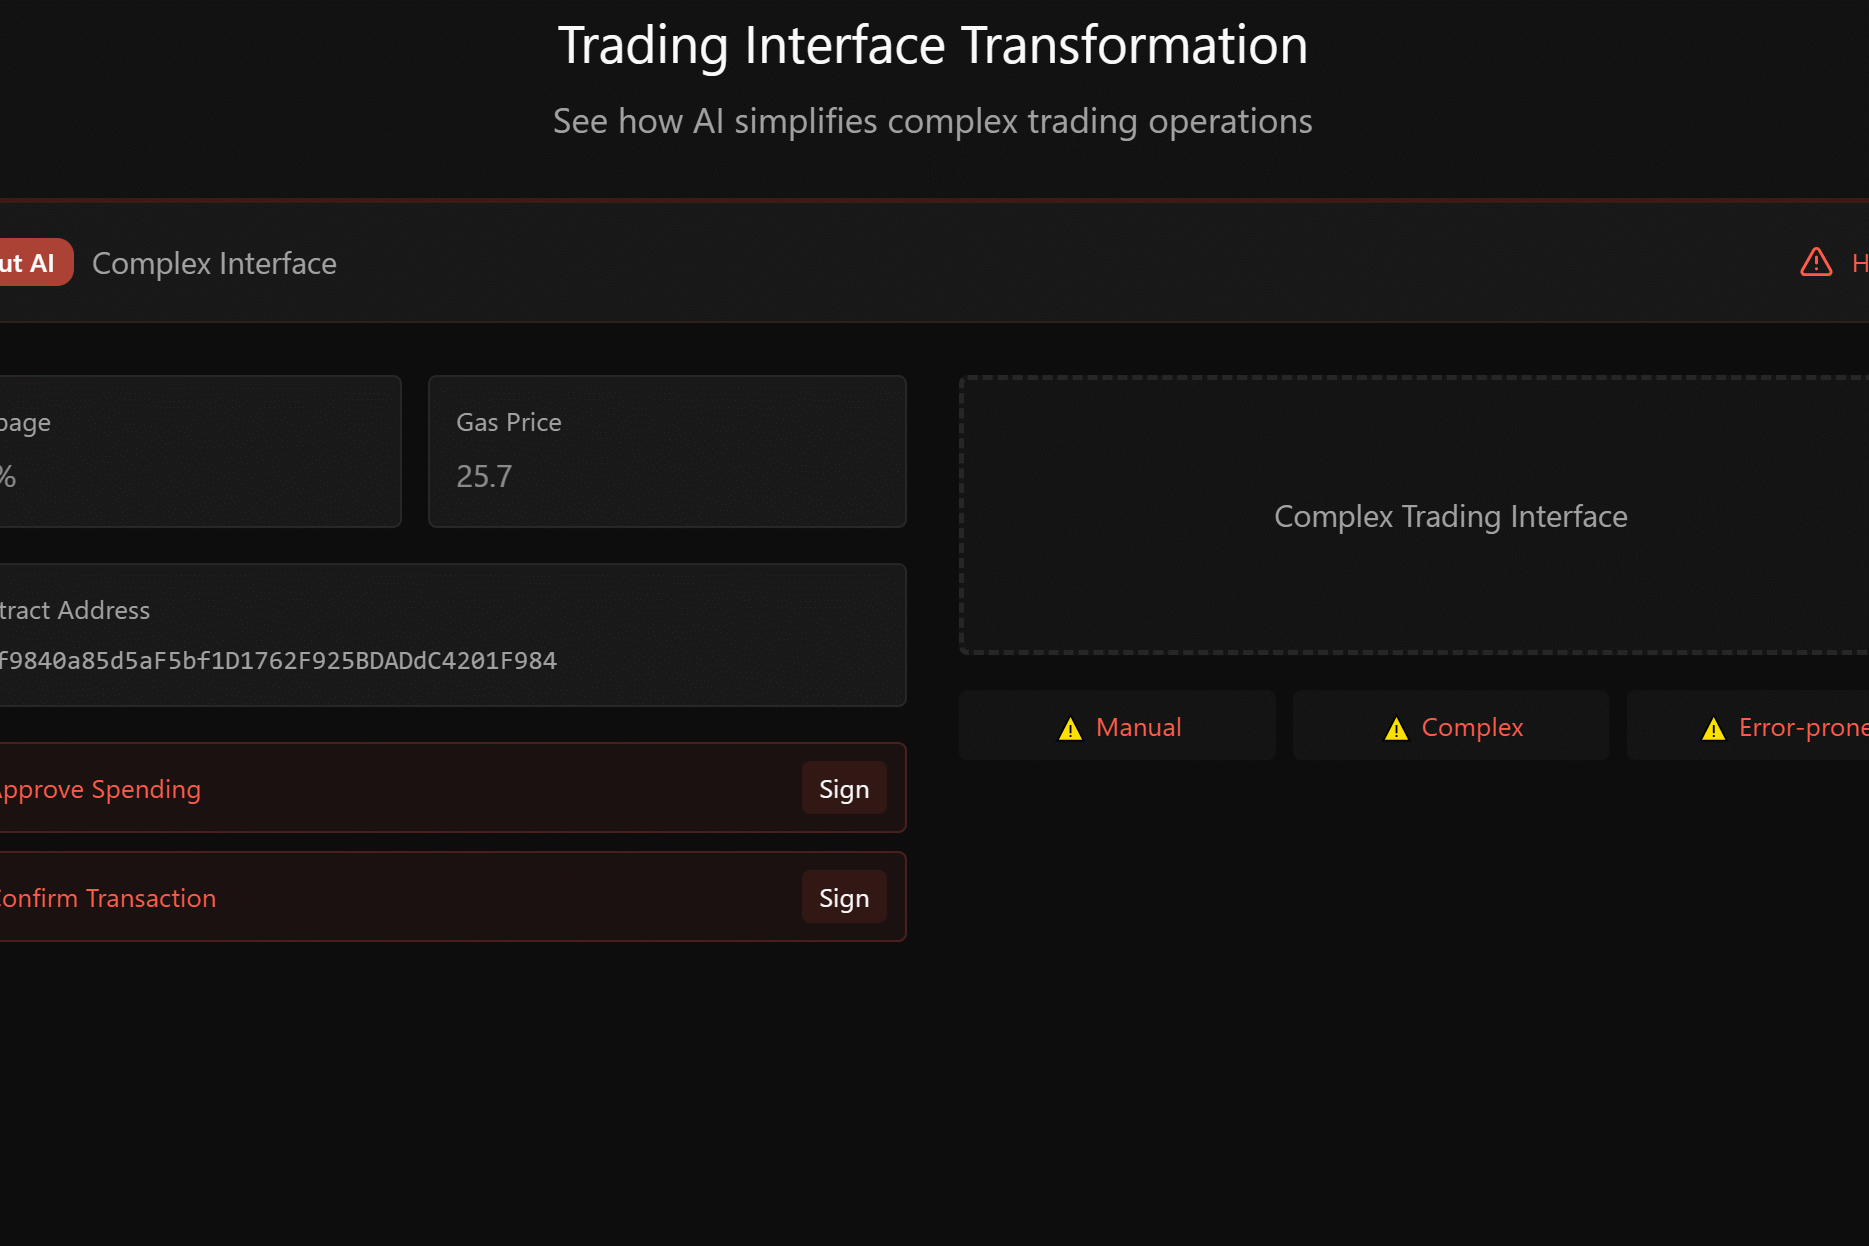
Task: Click the Complex Trading Interface dashed placeholder
Action: point(1449,516)
